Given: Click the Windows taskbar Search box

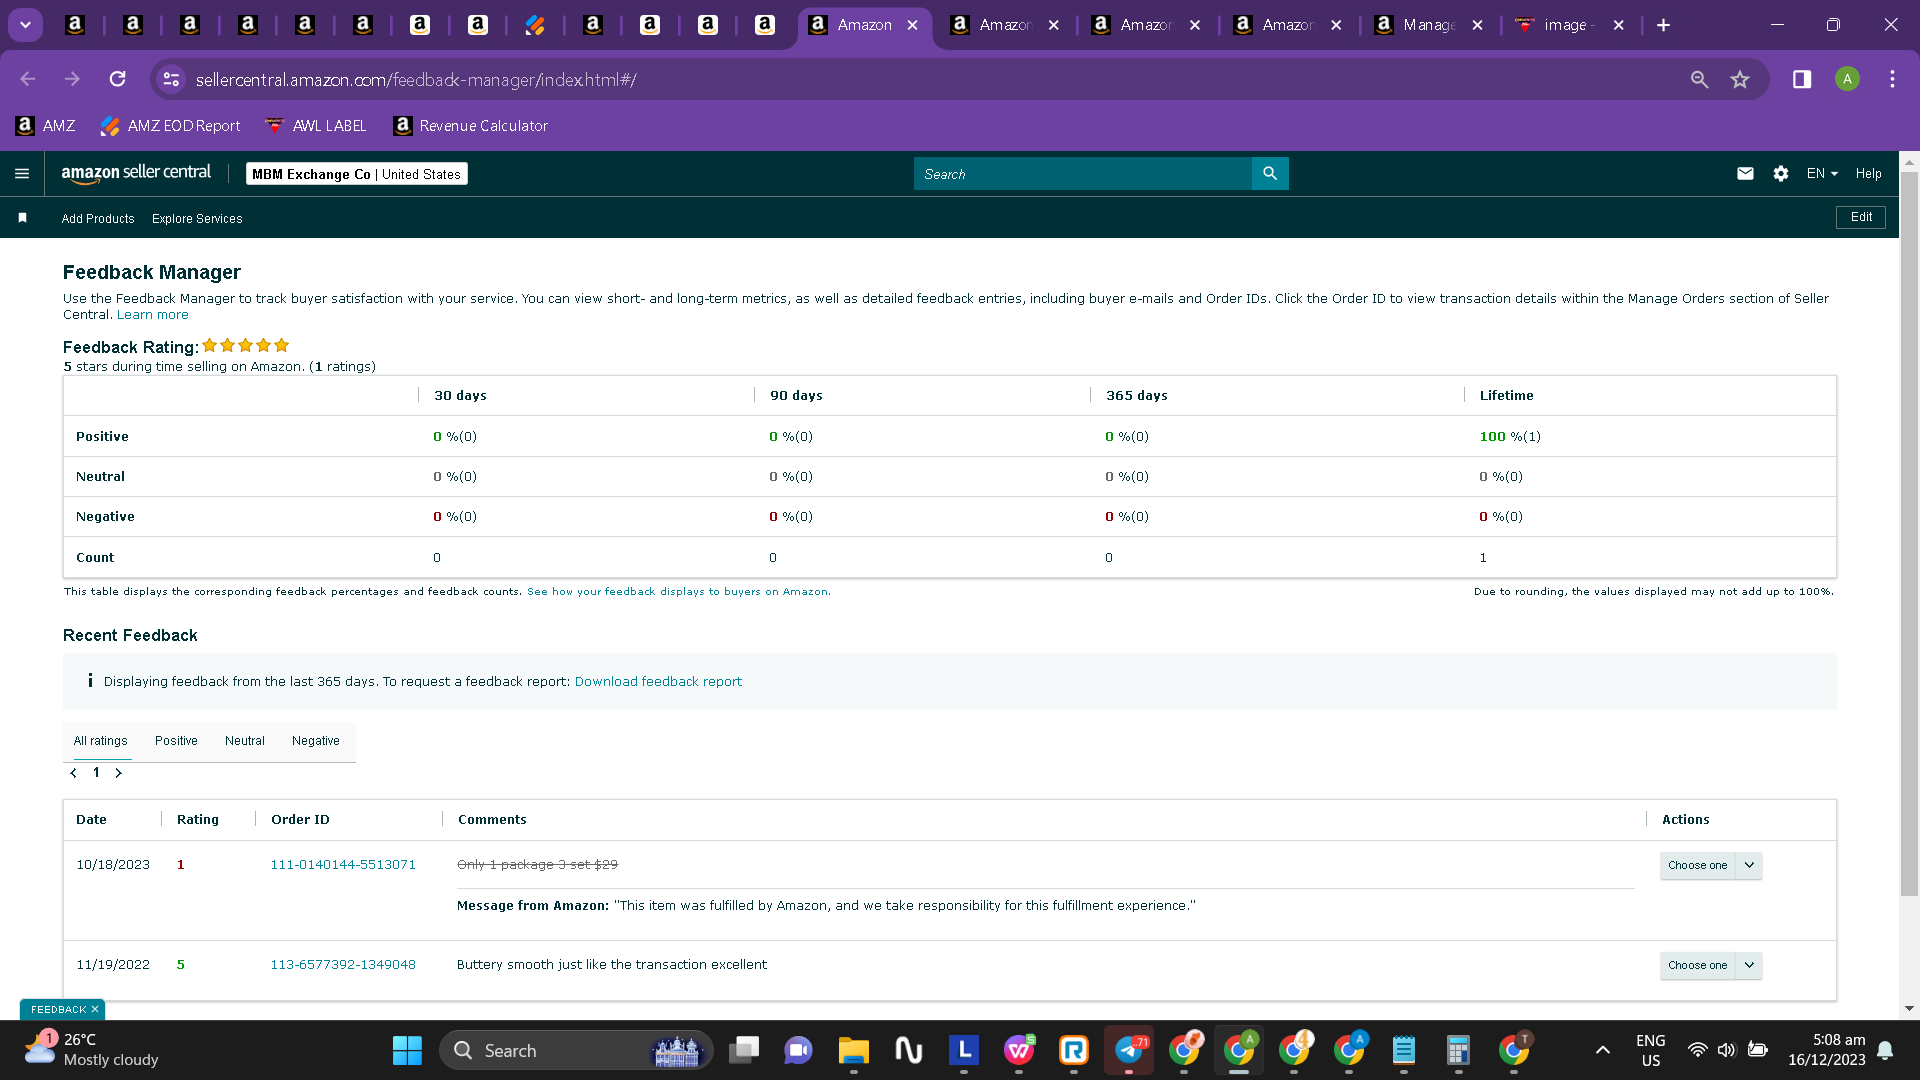Looking at the screenshot, I should pyautogui.click(x=576, y=1051).
